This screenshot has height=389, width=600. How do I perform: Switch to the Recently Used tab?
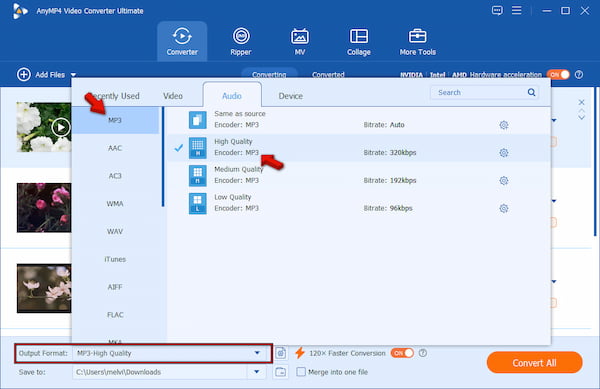tap(114, 96)
